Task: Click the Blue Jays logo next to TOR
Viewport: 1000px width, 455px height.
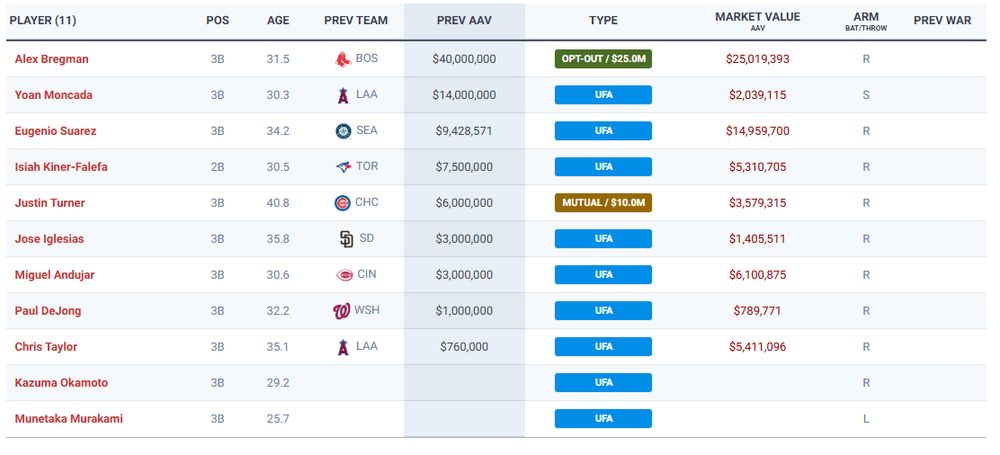Action: pyautogui.click(x=343, y=167)
